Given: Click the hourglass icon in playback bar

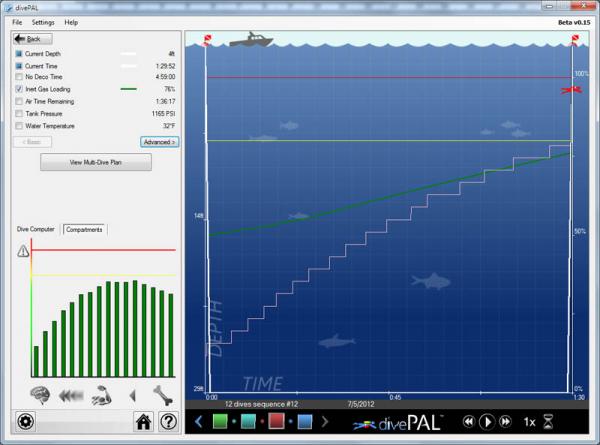Looking at the screenshot, I should [547, 422].
